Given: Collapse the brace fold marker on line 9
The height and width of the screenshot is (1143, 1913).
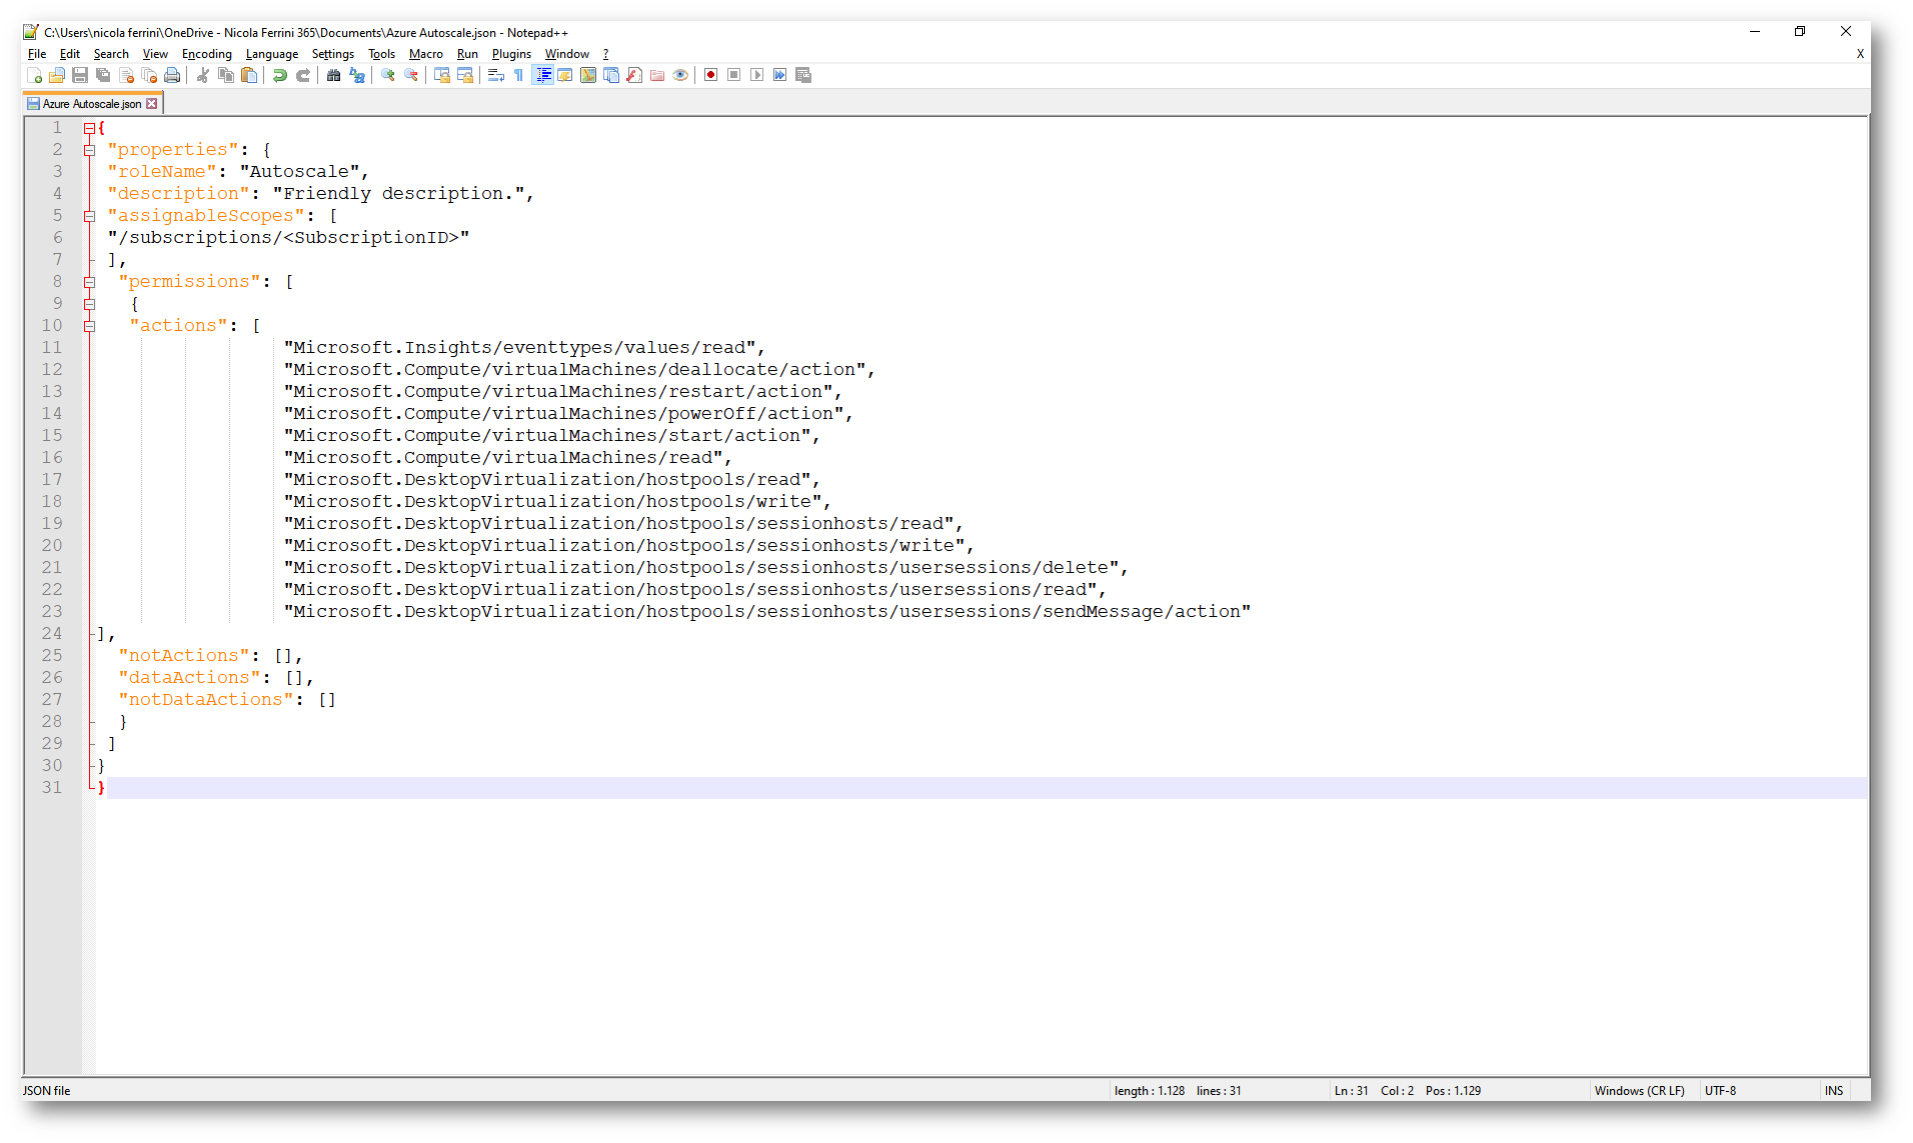Looking at the screenshot, I should click(x=89, y=304).
